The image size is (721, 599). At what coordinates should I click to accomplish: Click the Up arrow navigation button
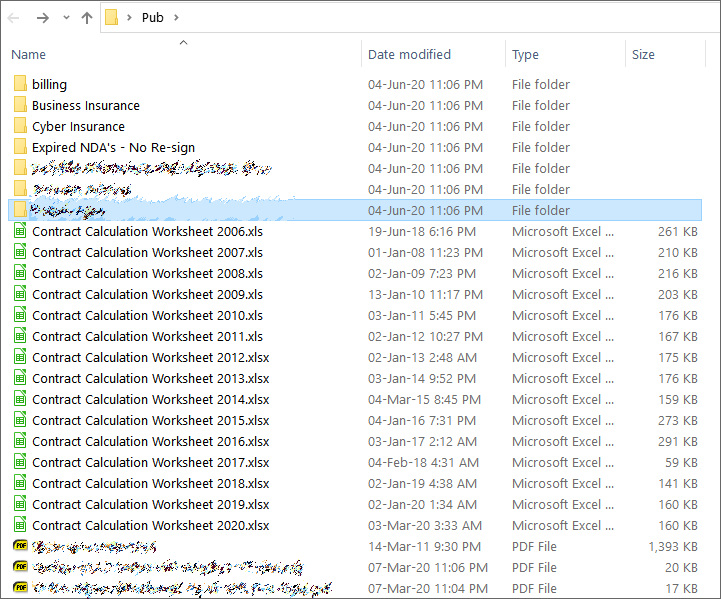coord(87,18)
